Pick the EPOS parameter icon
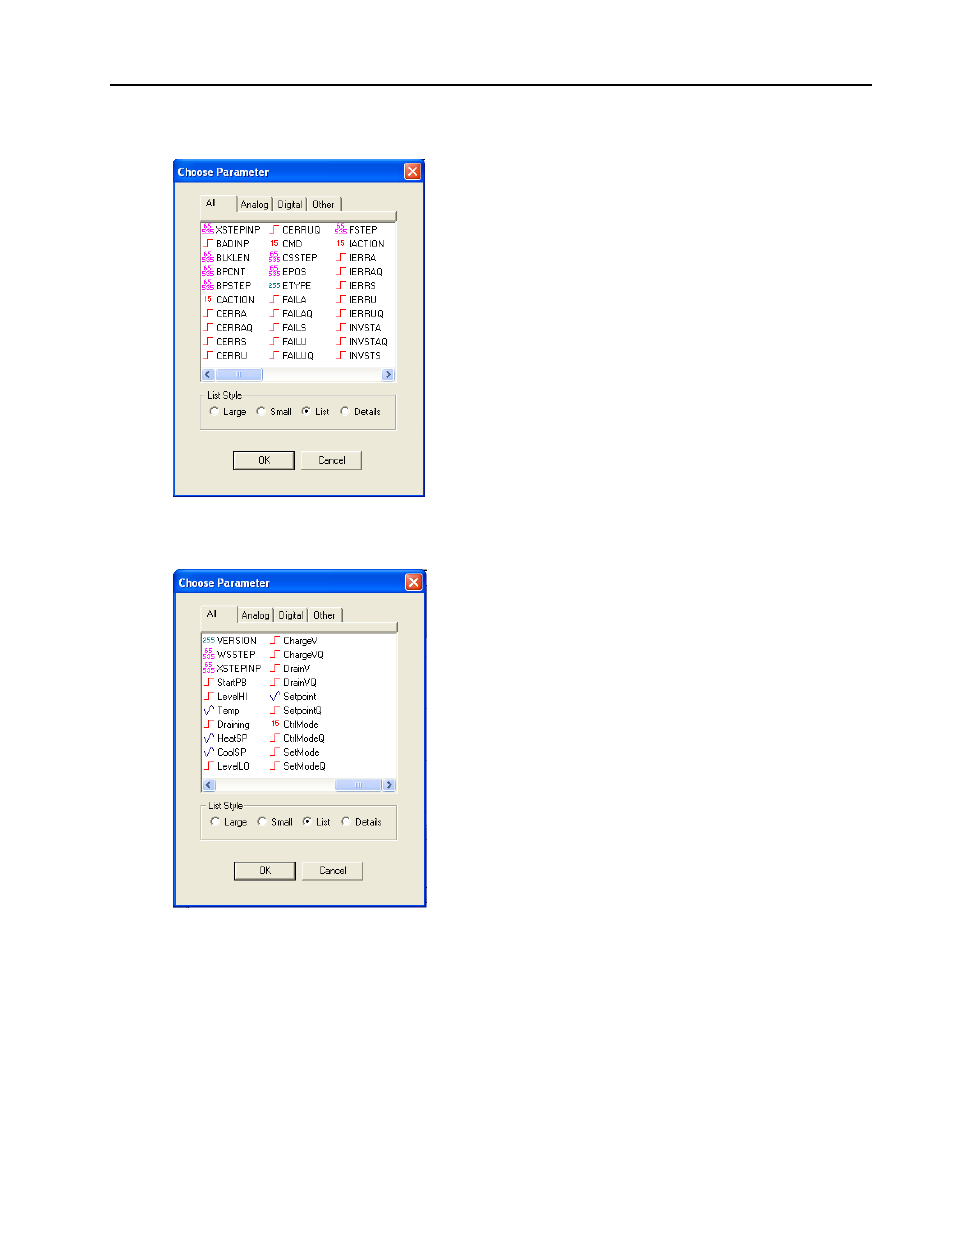Screen dimensions: 954x1235 click(x=274, y=271)
